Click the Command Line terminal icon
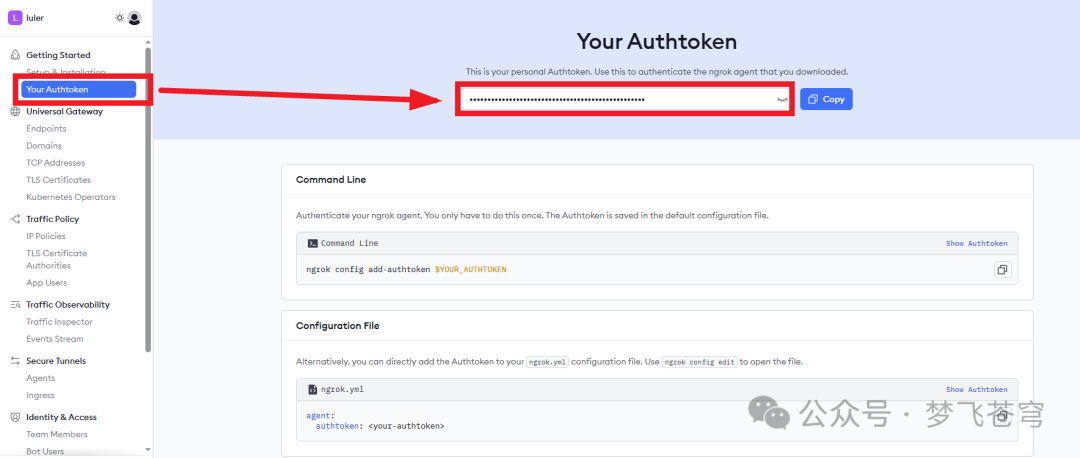1080x458 pixels. tap(313, 243)
